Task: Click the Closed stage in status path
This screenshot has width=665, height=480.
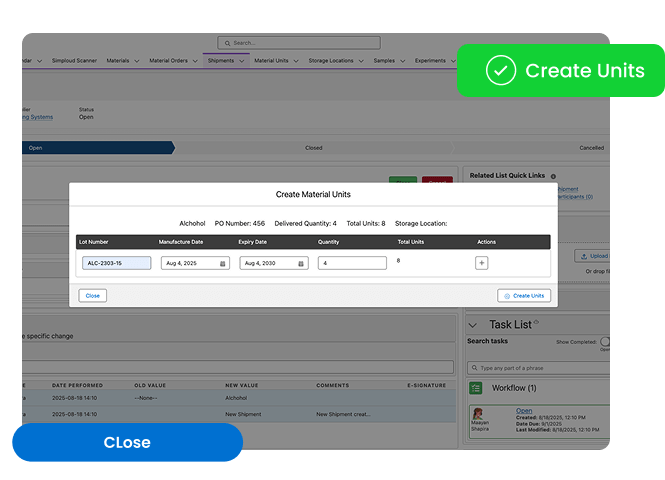Action: click(314, 148)
